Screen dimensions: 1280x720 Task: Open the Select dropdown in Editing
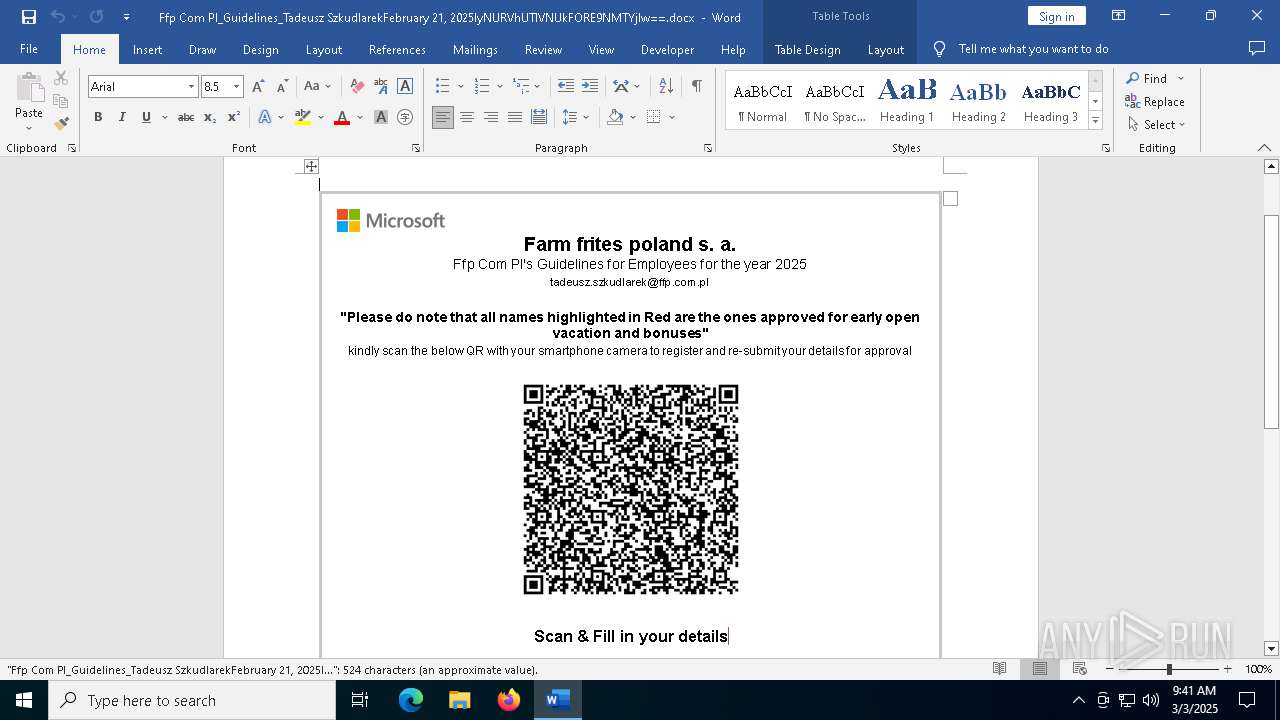tap(1156, 125)
